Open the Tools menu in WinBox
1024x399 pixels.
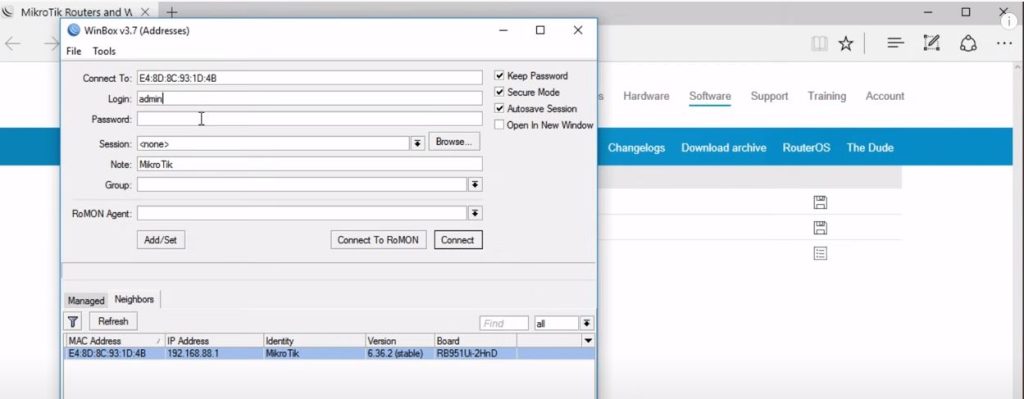pyautogui.click(x=104, y=51)
